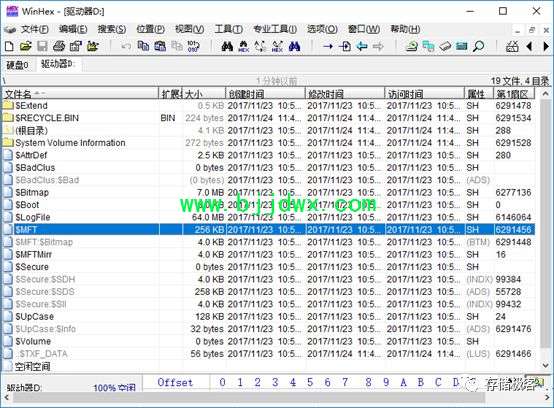Select the $Extend folder row

269,106
